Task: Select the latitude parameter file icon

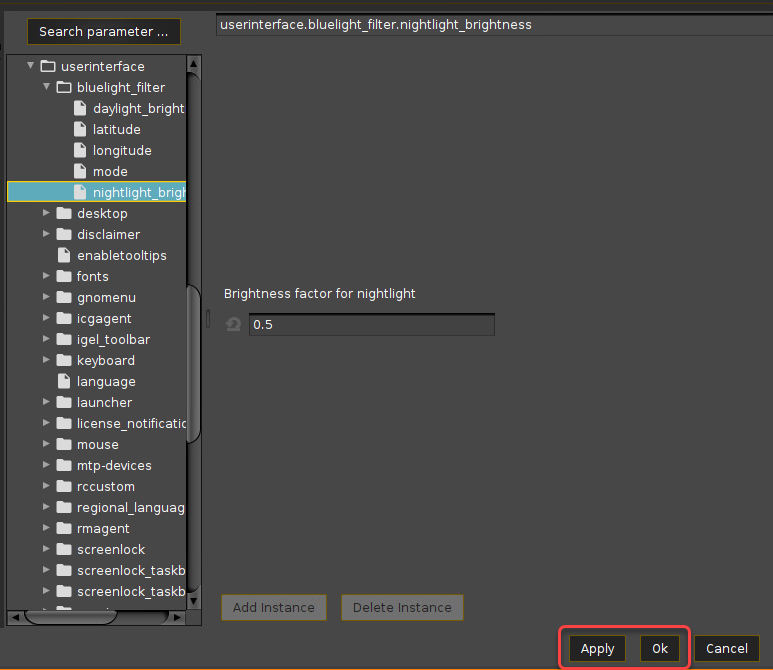Action: tap(82, 130)
